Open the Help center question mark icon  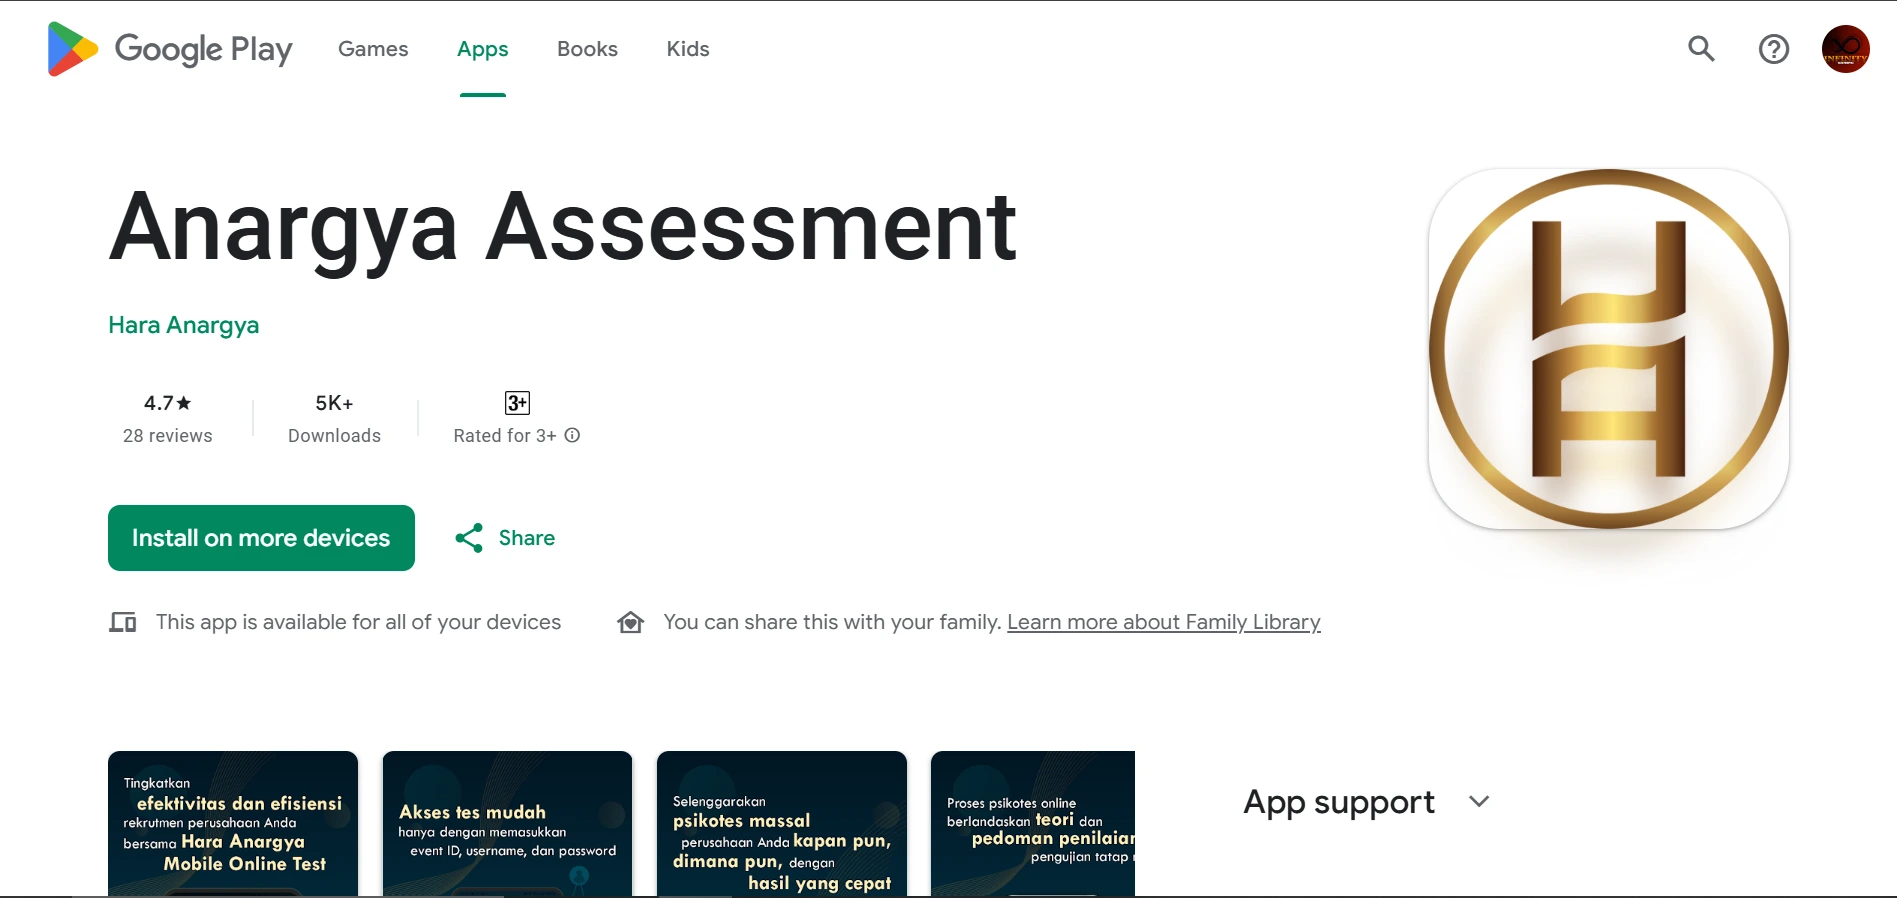tap(1774, 49)
